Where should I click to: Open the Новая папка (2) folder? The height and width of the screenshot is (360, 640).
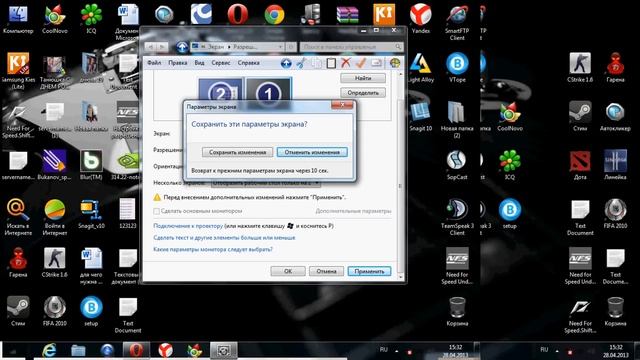[457, 120]
